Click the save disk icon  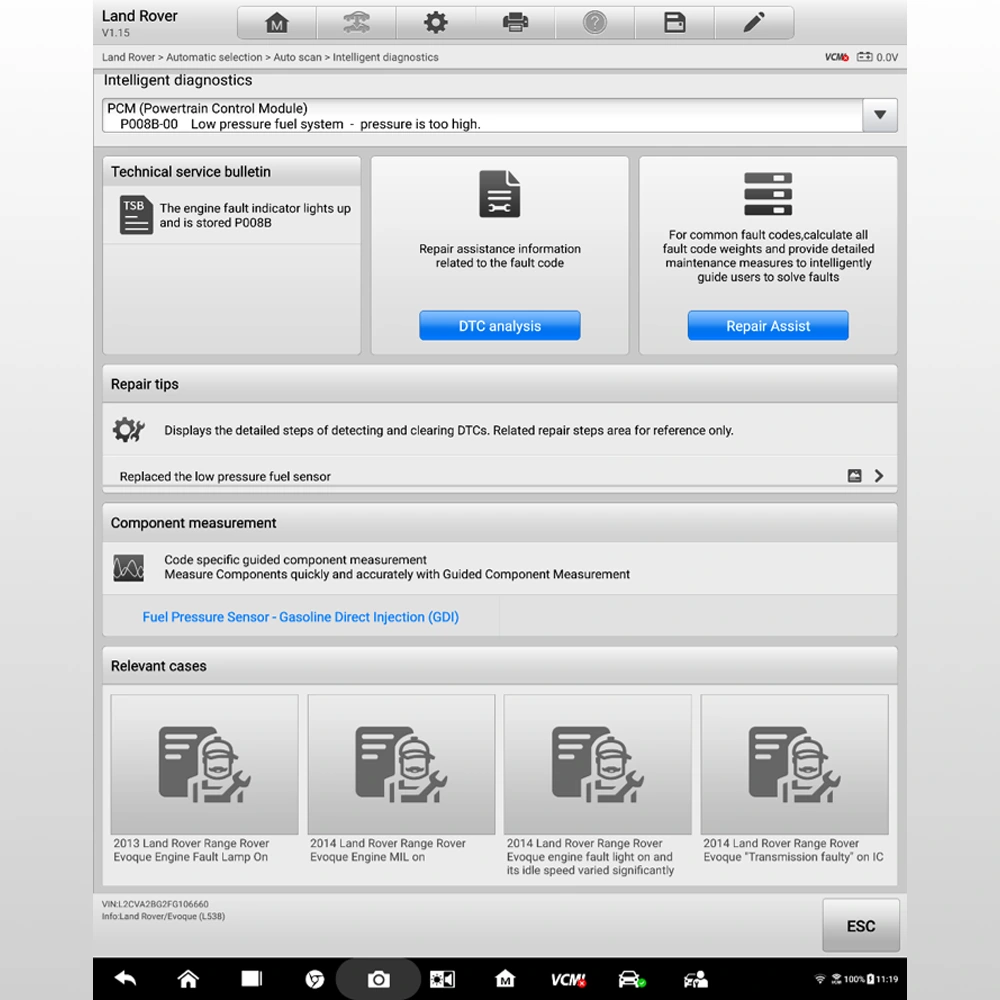coord(675,23)
